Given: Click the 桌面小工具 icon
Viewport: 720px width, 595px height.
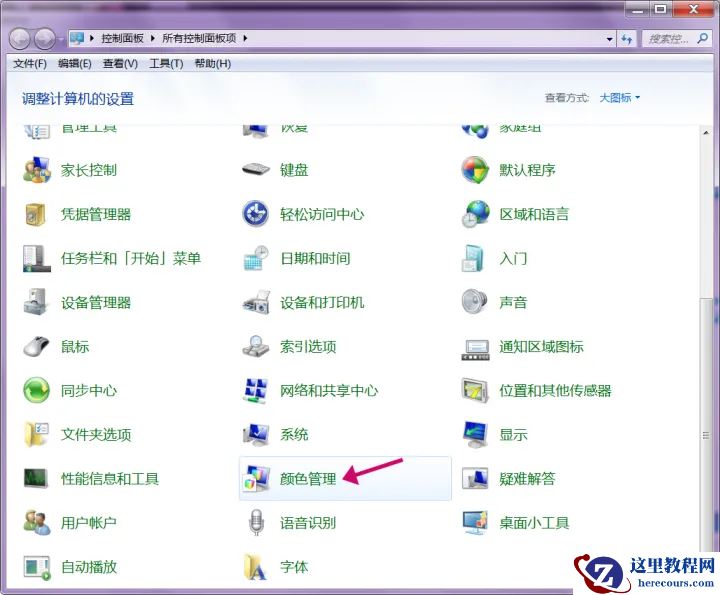Looking at the screenshot, I should click(475, 522).
